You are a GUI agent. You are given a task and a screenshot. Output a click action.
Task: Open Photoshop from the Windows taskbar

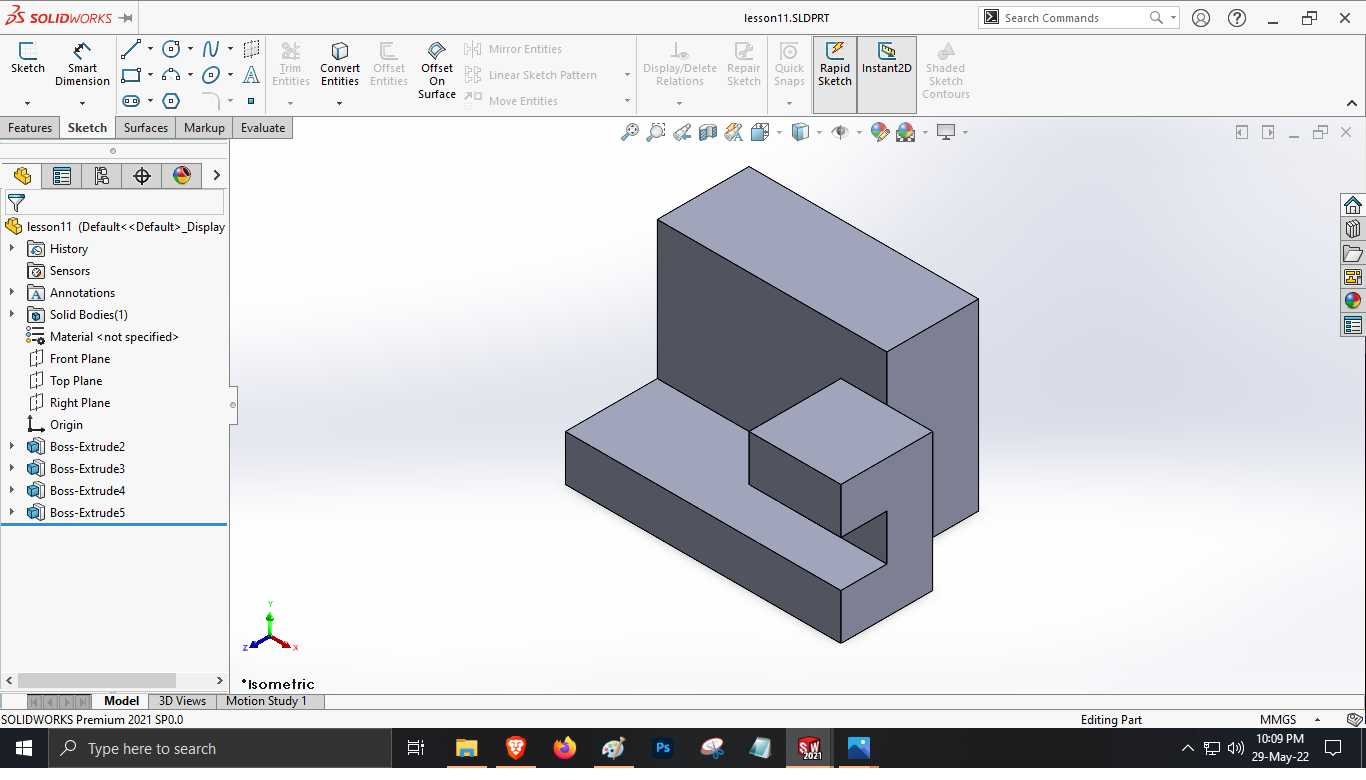[x=662, y=747]
